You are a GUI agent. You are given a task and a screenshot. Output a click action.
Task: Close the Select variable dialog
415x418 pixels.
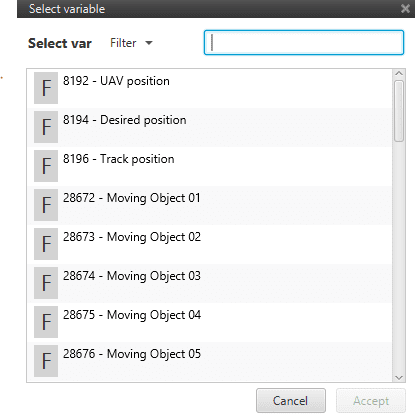(405, 8)
